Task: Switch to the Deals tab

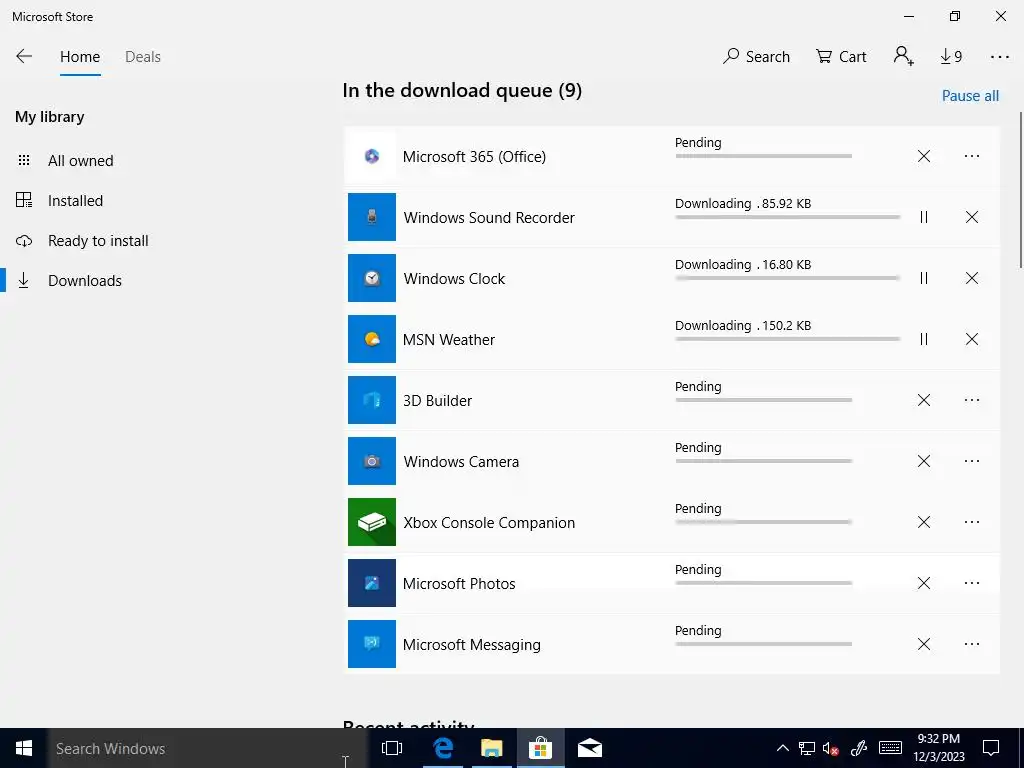Action: [x=142, y=57]
